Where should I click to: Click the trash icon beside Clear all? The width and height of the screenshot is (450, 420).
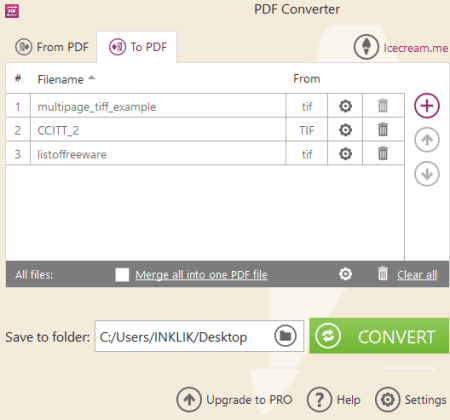coord(383,274)
